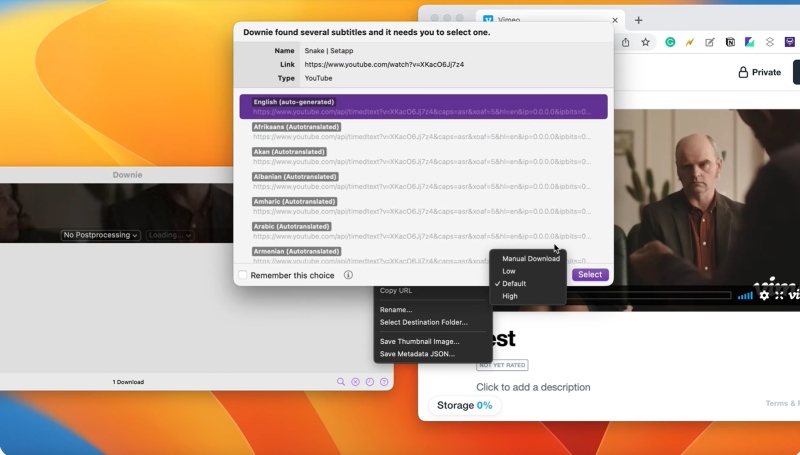
Task: Click the info icon beside Remember this choice
Action: tap(348, 275)
